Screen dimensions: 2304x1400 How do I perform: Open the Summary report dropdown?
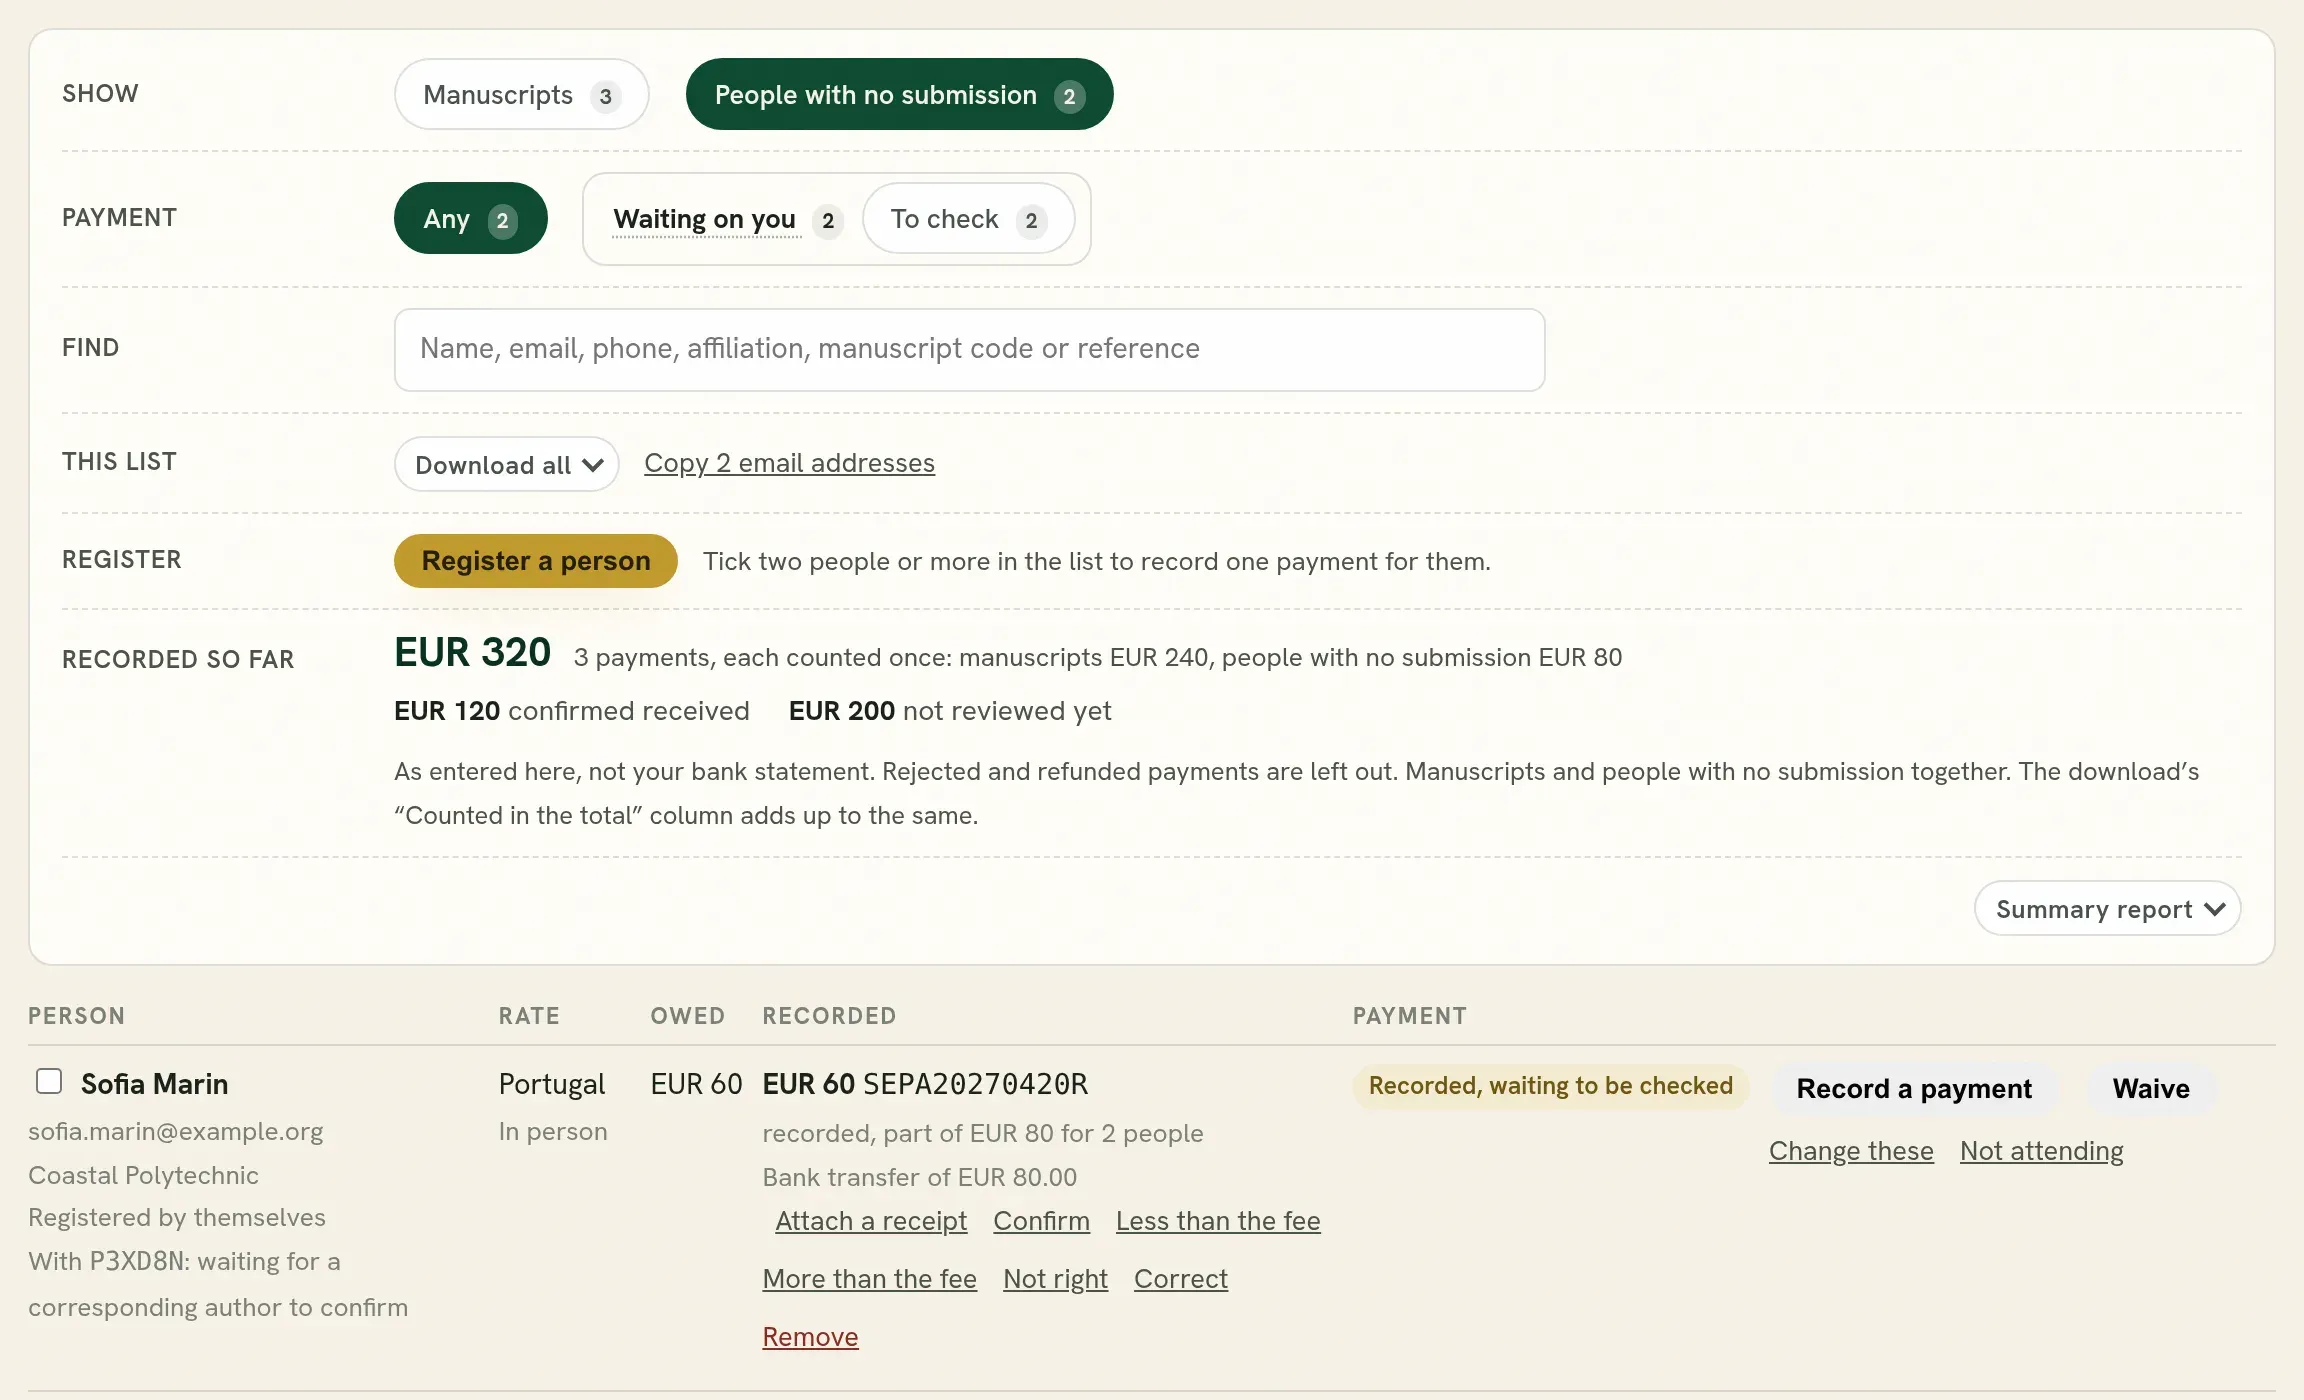tap(2107, 908)
